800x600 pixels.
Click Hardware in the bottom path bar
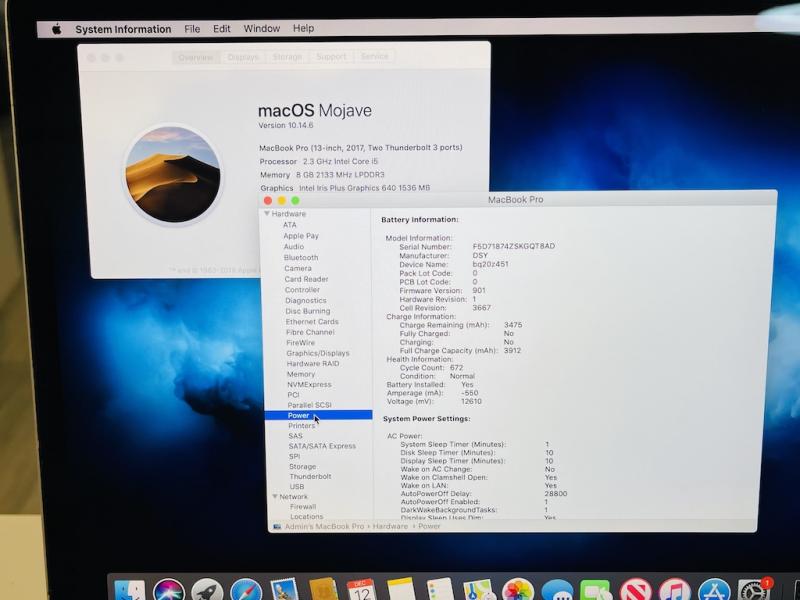pos(390,526)
